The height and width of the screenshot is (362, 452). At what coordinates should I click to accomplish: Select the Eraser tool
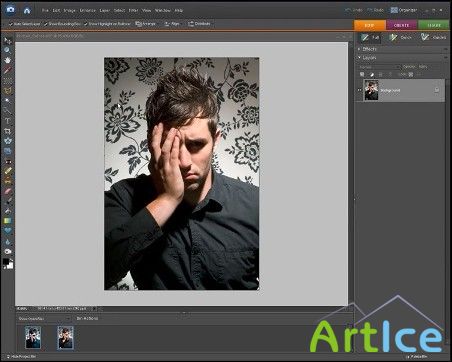[7, 191]
